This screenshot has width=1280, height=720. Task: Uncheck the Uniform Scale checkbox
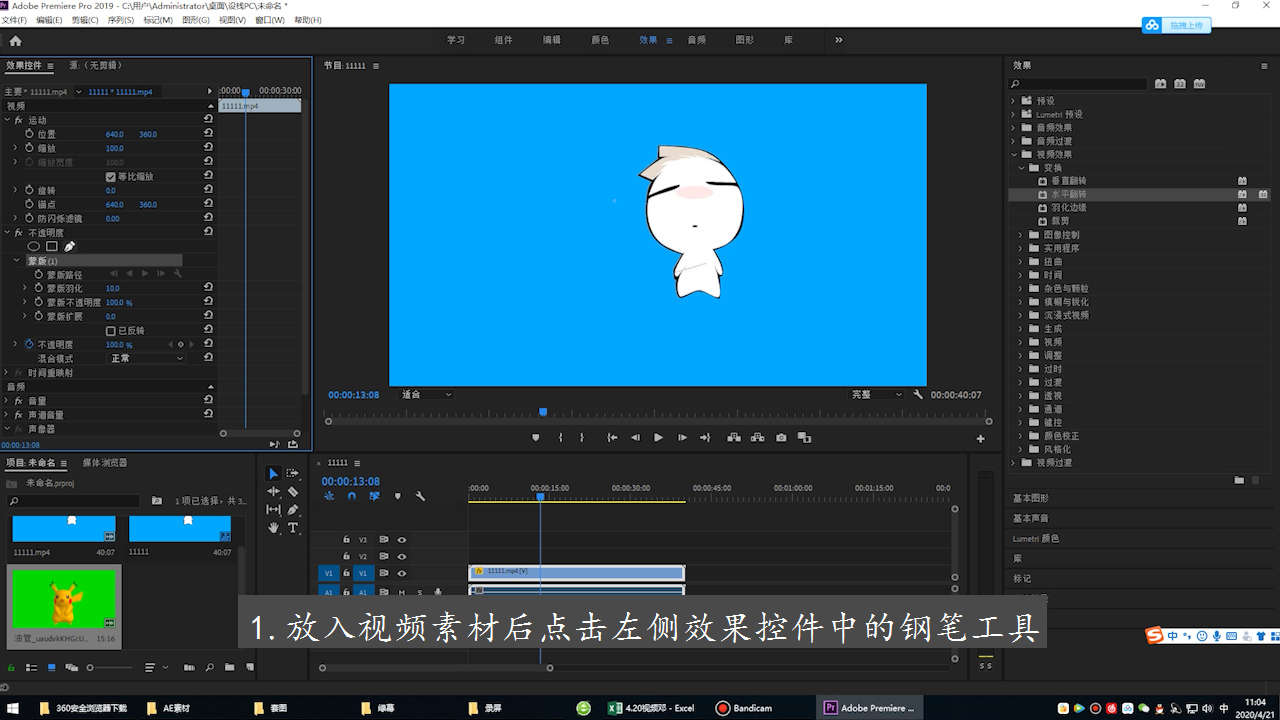[x=111, y=176]
